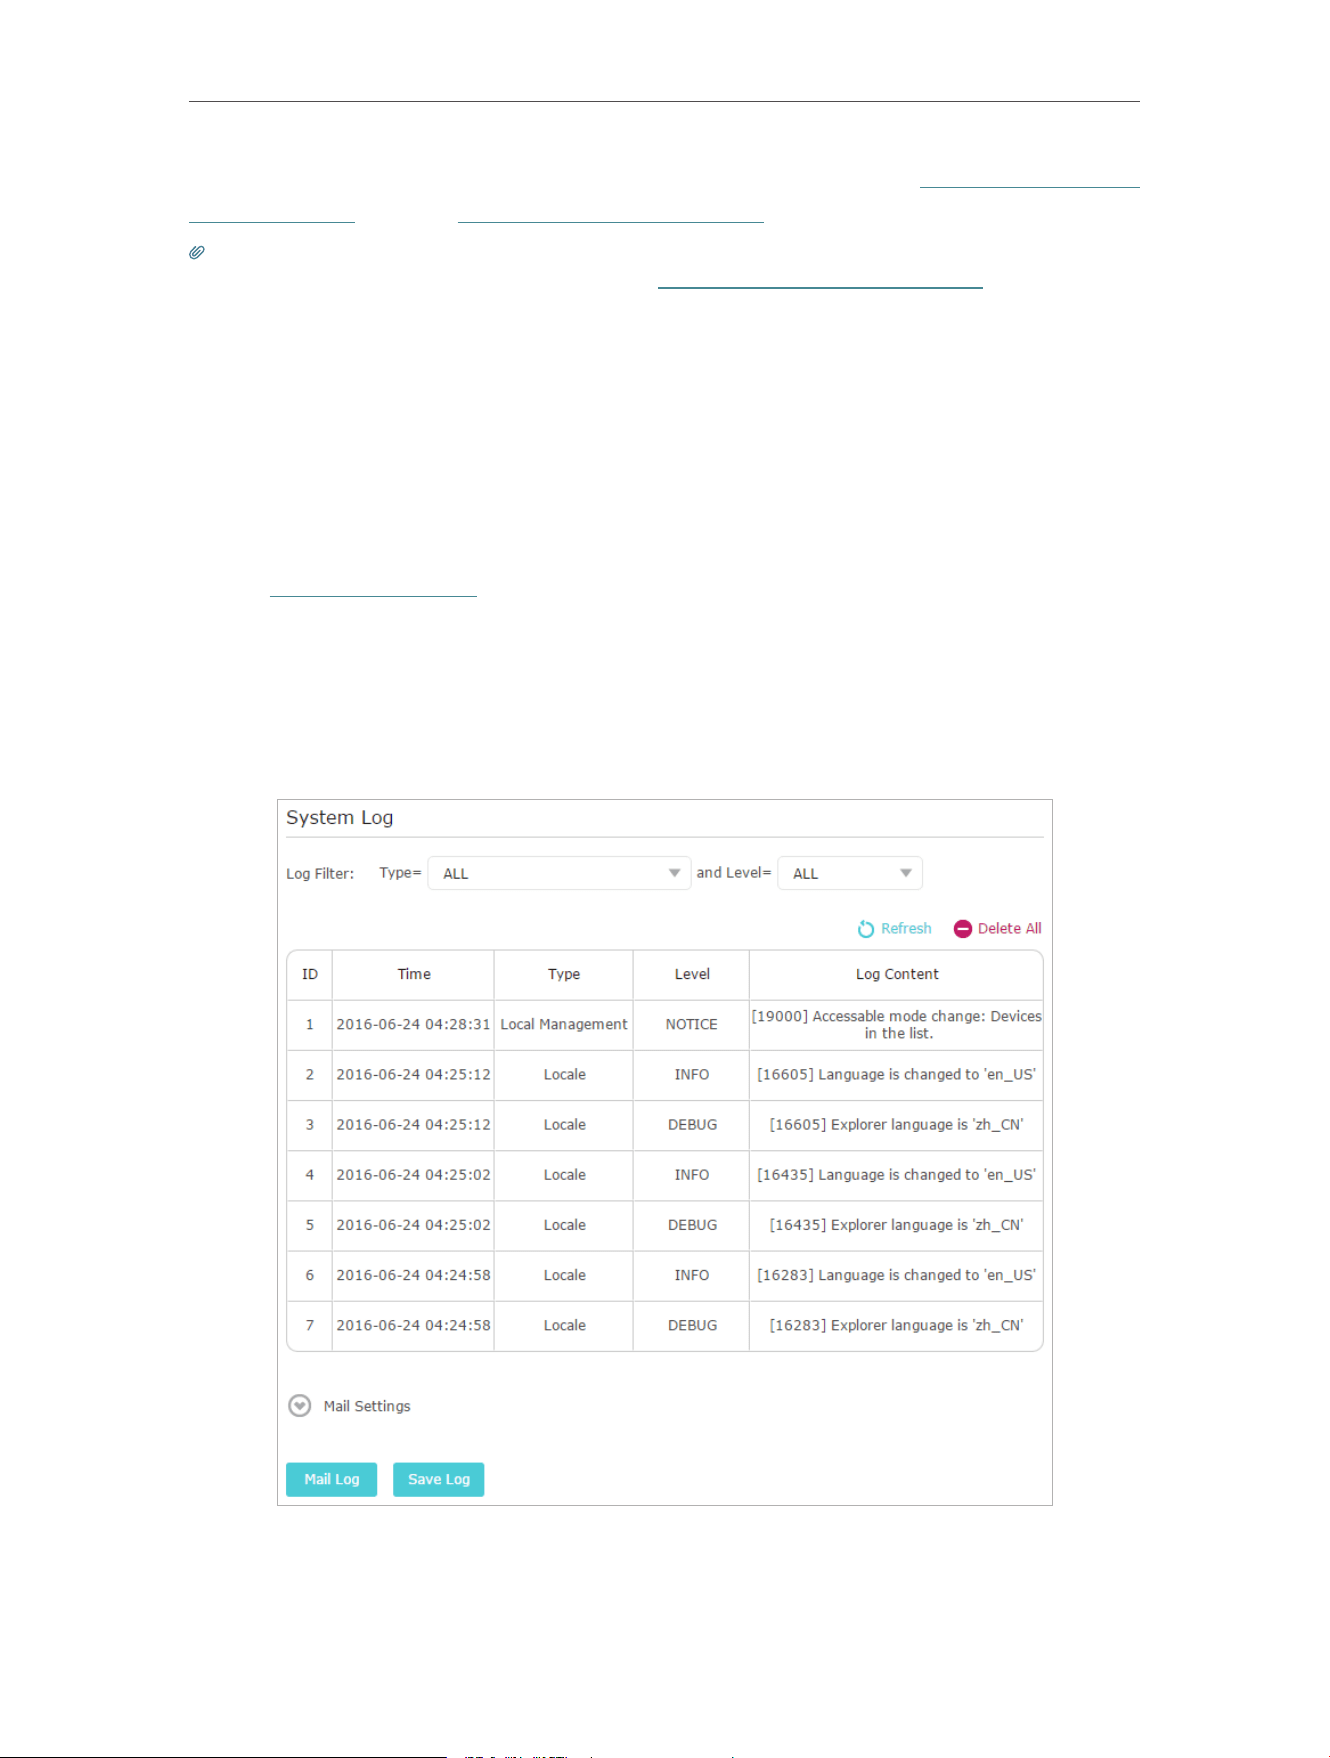1330x1758 pixels.
Task: Select the time 04:25:12 in row 2
Action: 413,1074
